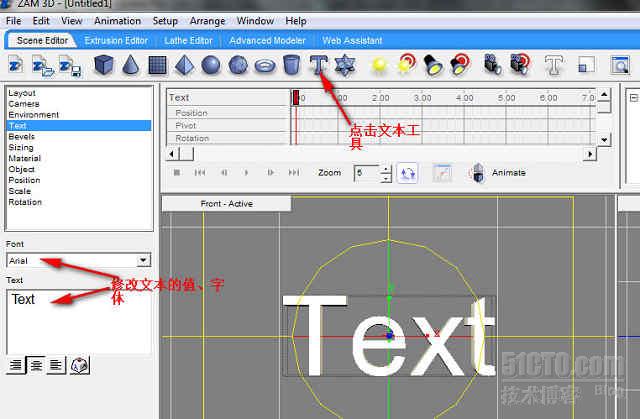
Task: Insert a smooth sphere primitive
Action: click(x=211, y=65)
